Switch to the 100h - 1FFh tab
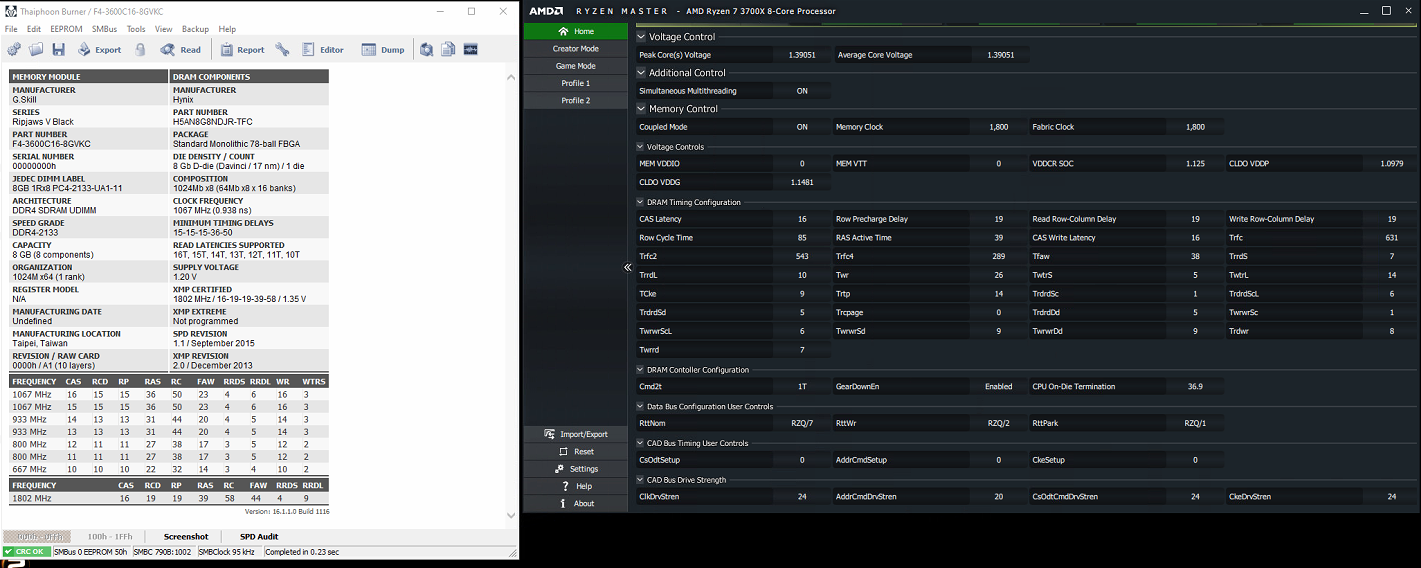Image resolution: width=1421 pixels, height=568 pixels. tap(110, 537)
